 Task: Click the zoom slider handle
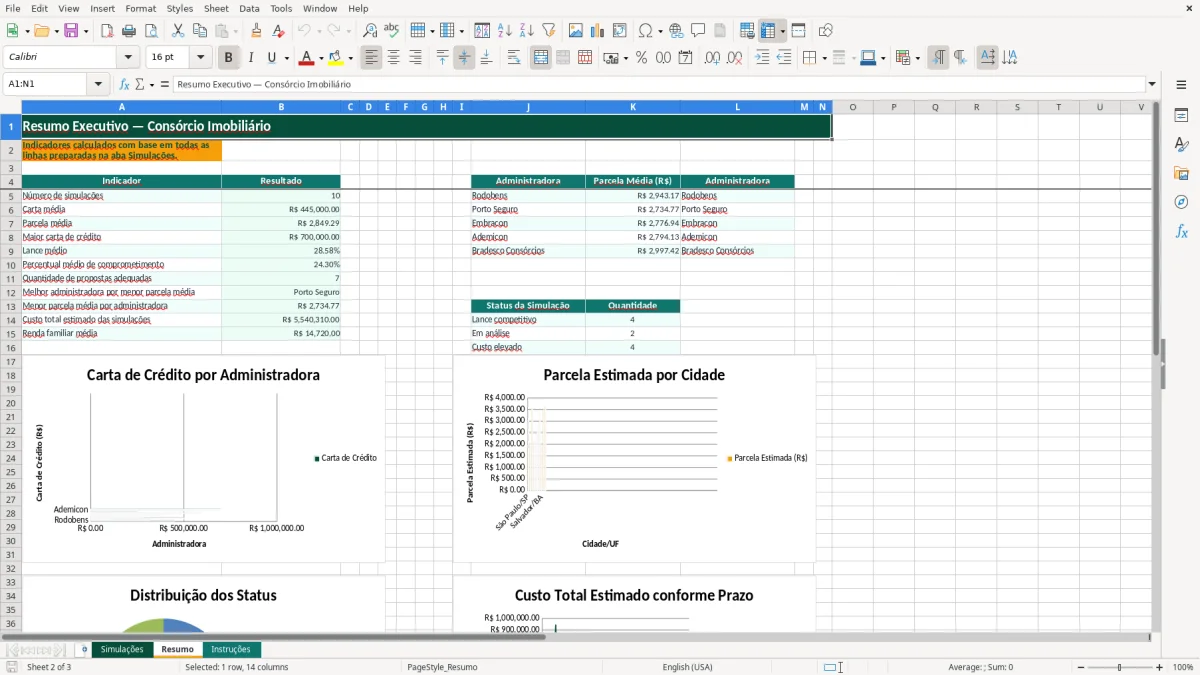click(x=1119, y=667)
